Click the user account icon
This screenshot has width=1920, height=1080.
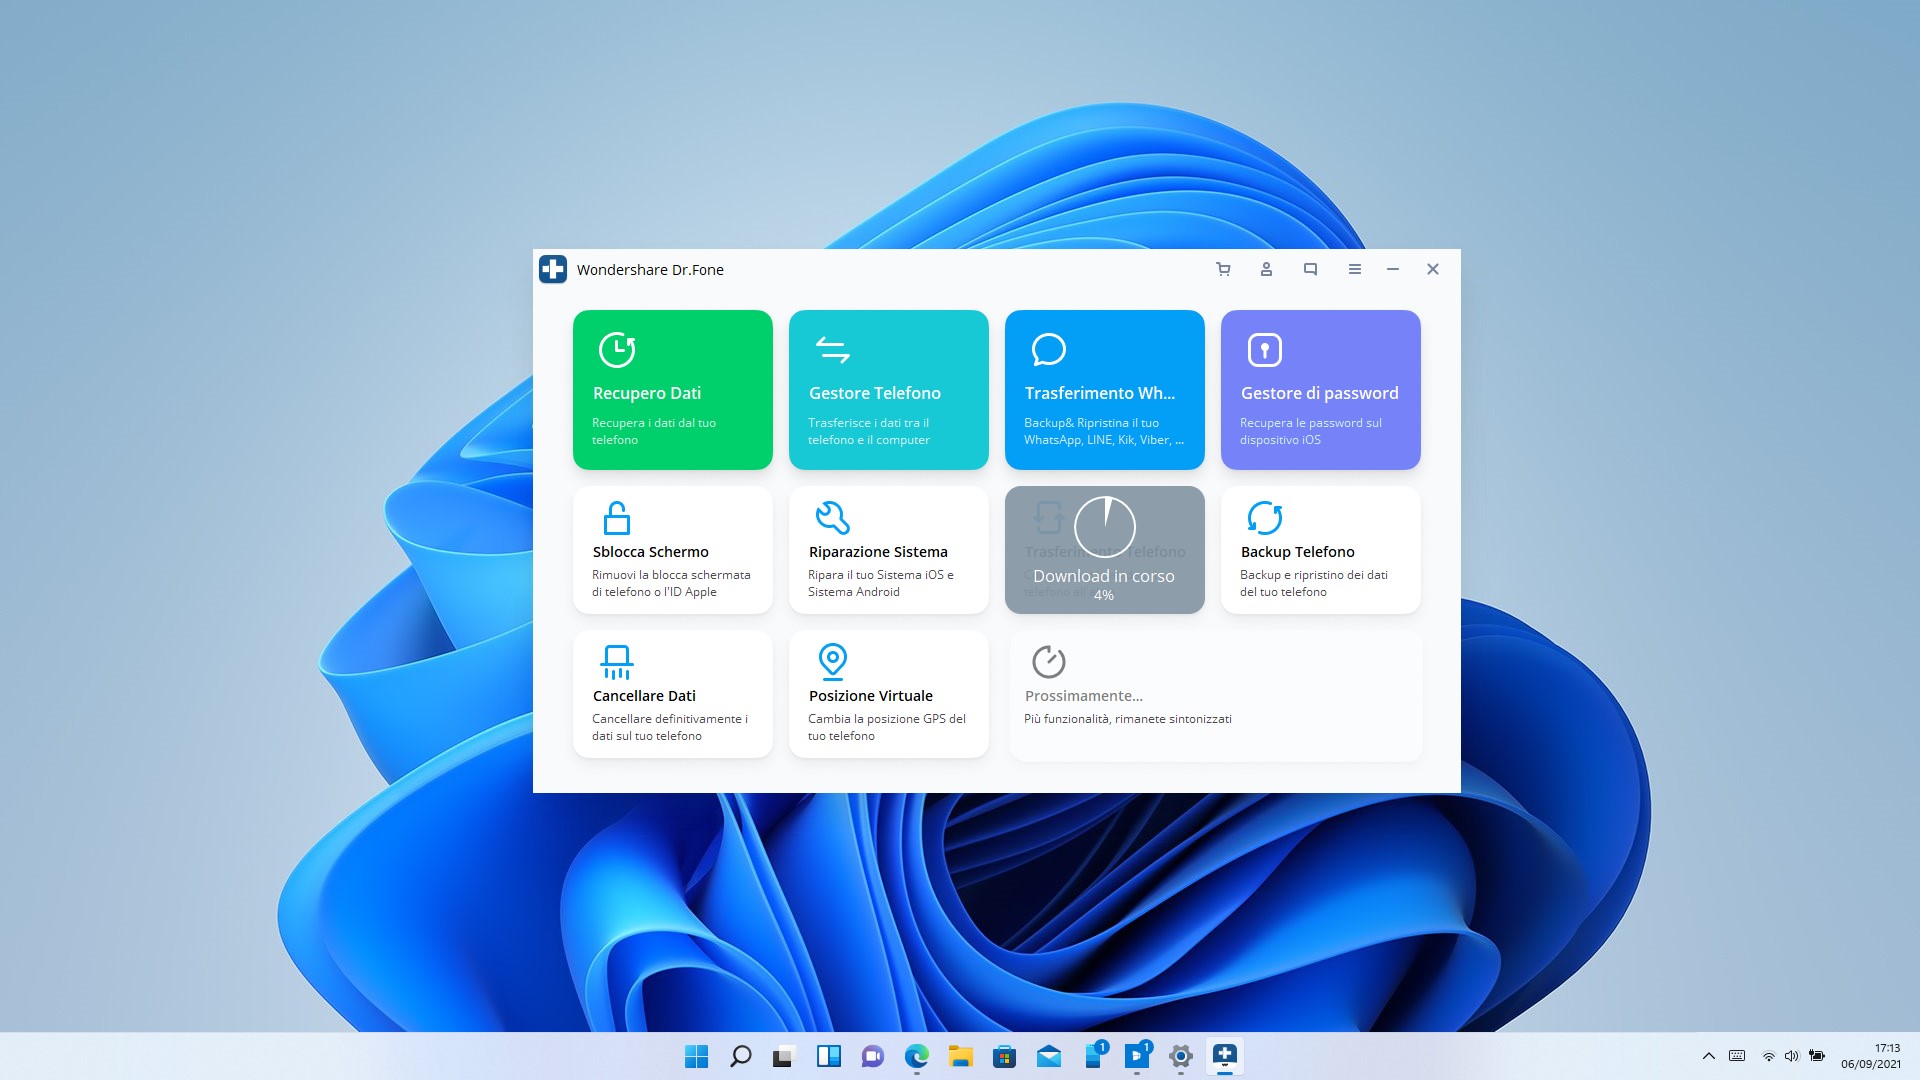(1266, 269)
